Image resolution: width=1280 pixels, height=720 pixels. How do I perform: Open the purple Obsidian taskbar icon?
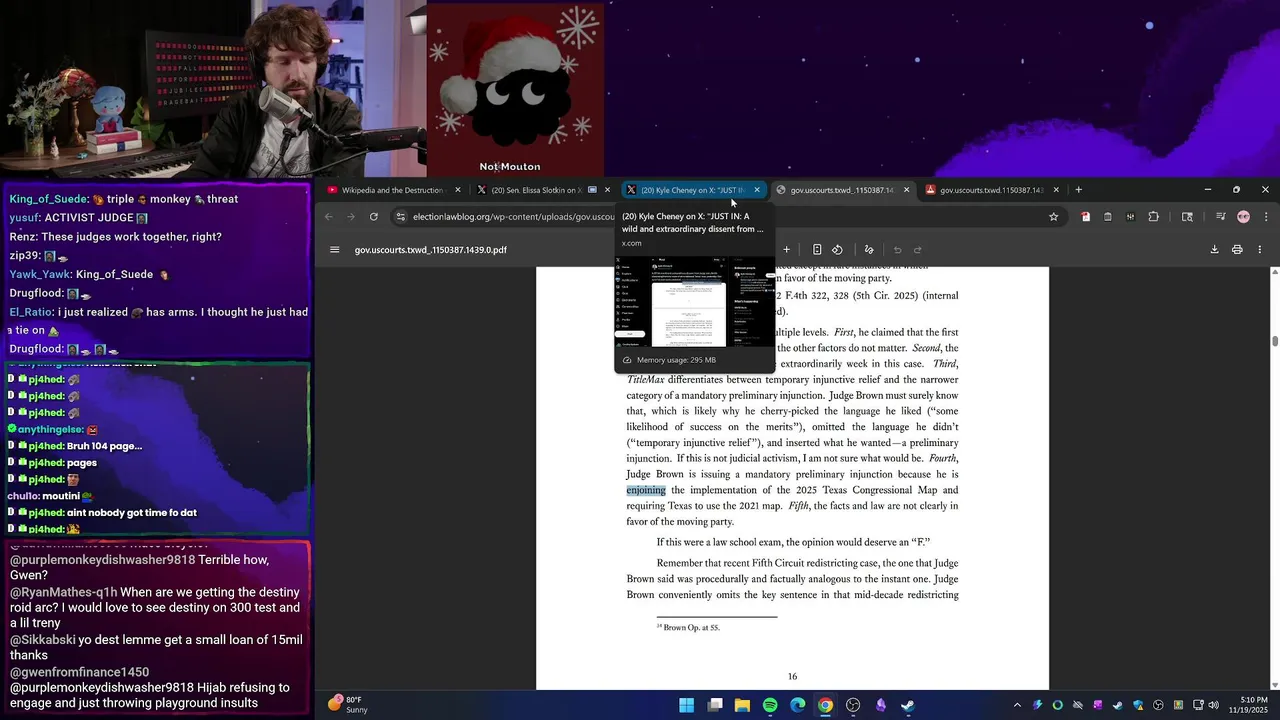tap(880, 705)
